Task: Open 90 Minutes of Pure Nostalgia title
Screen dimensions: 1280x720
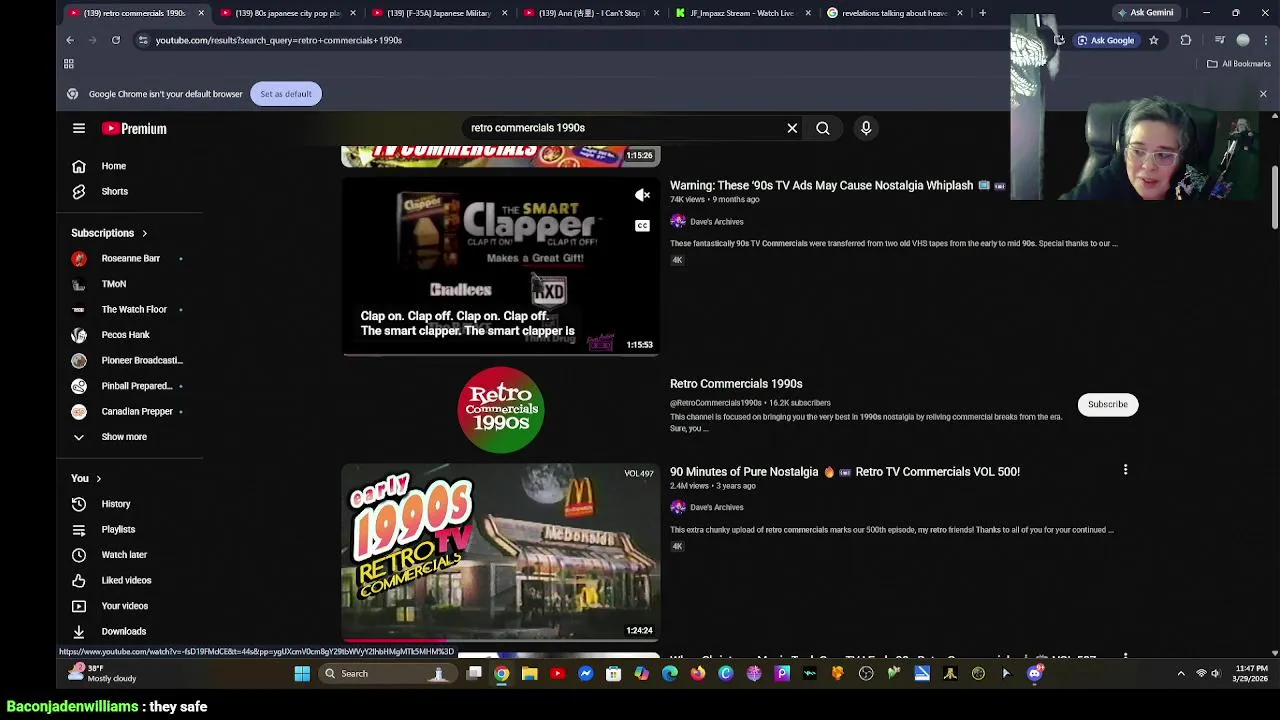Action: tap(845, 471)
